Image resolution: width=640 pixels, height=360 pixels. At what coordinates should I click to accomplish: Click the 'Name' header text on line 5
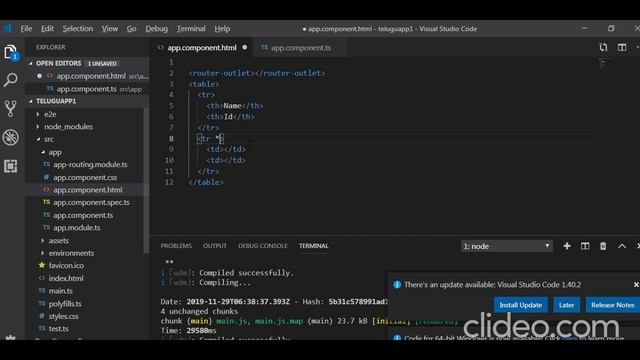click(x=232, y=106)
